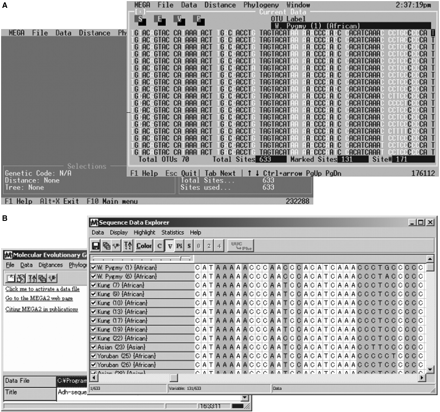
Task: Toggle the V variable sites button
Action: (x=170, y=246)
